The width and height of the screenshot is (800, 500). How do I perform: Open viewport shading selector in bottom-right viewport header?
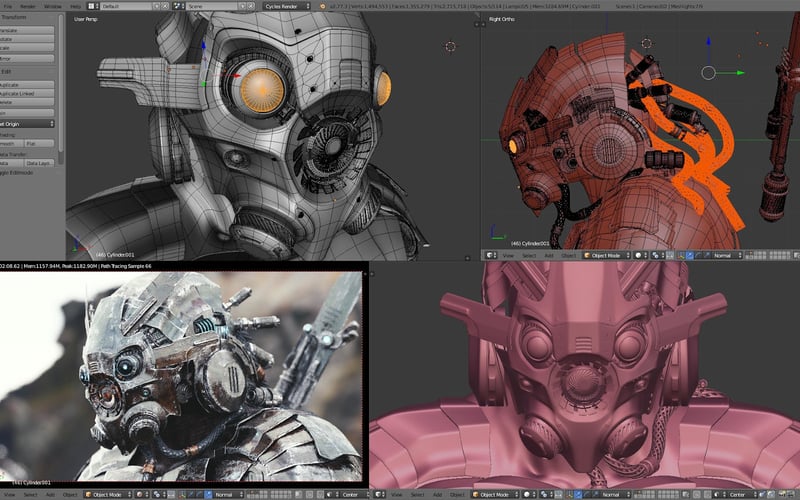(529, 494)
